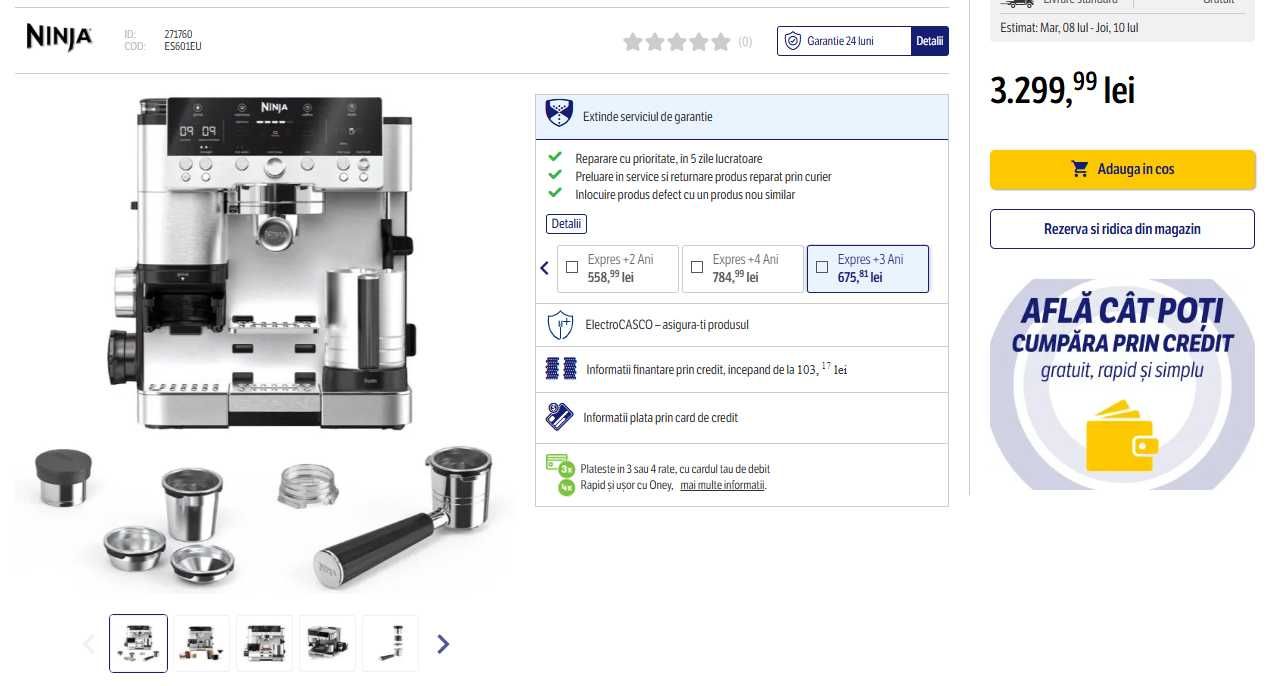Screen dimensions: 1270x686
Task: Select the first product thumbnail
Action: tap(138, 643)
